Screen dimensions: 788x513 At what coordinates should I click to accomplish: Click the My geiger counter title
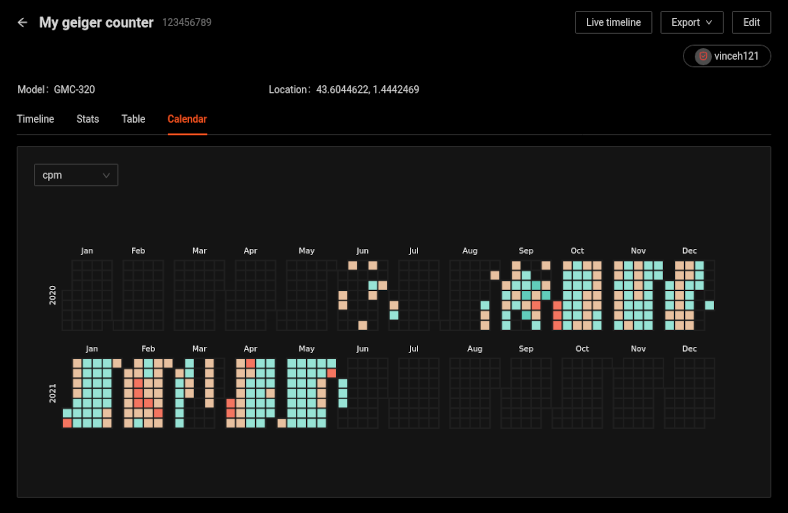pyautogui.click(x=96, y=23)
